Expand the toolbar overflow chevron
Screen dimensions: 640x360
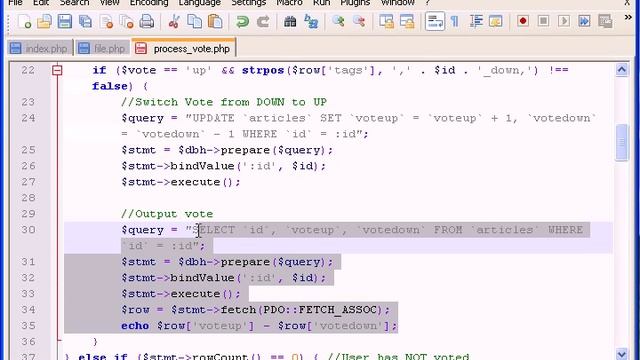[628, 17]
